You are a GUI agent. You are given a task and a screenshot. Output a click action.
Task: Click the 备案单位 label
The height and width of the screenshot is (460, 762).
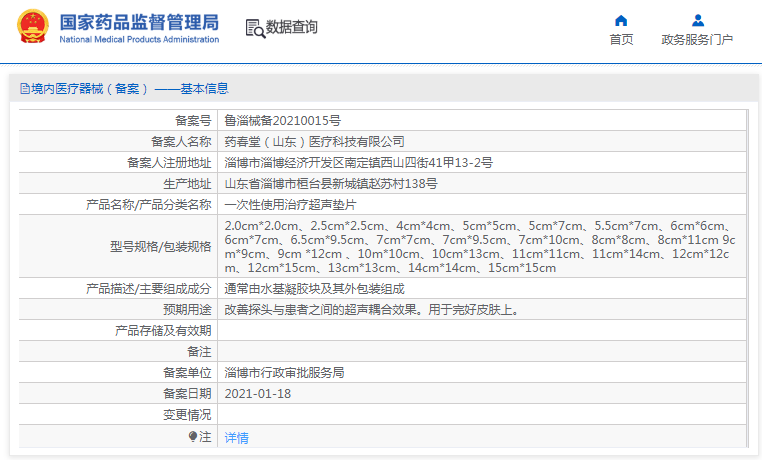[187, 373]
